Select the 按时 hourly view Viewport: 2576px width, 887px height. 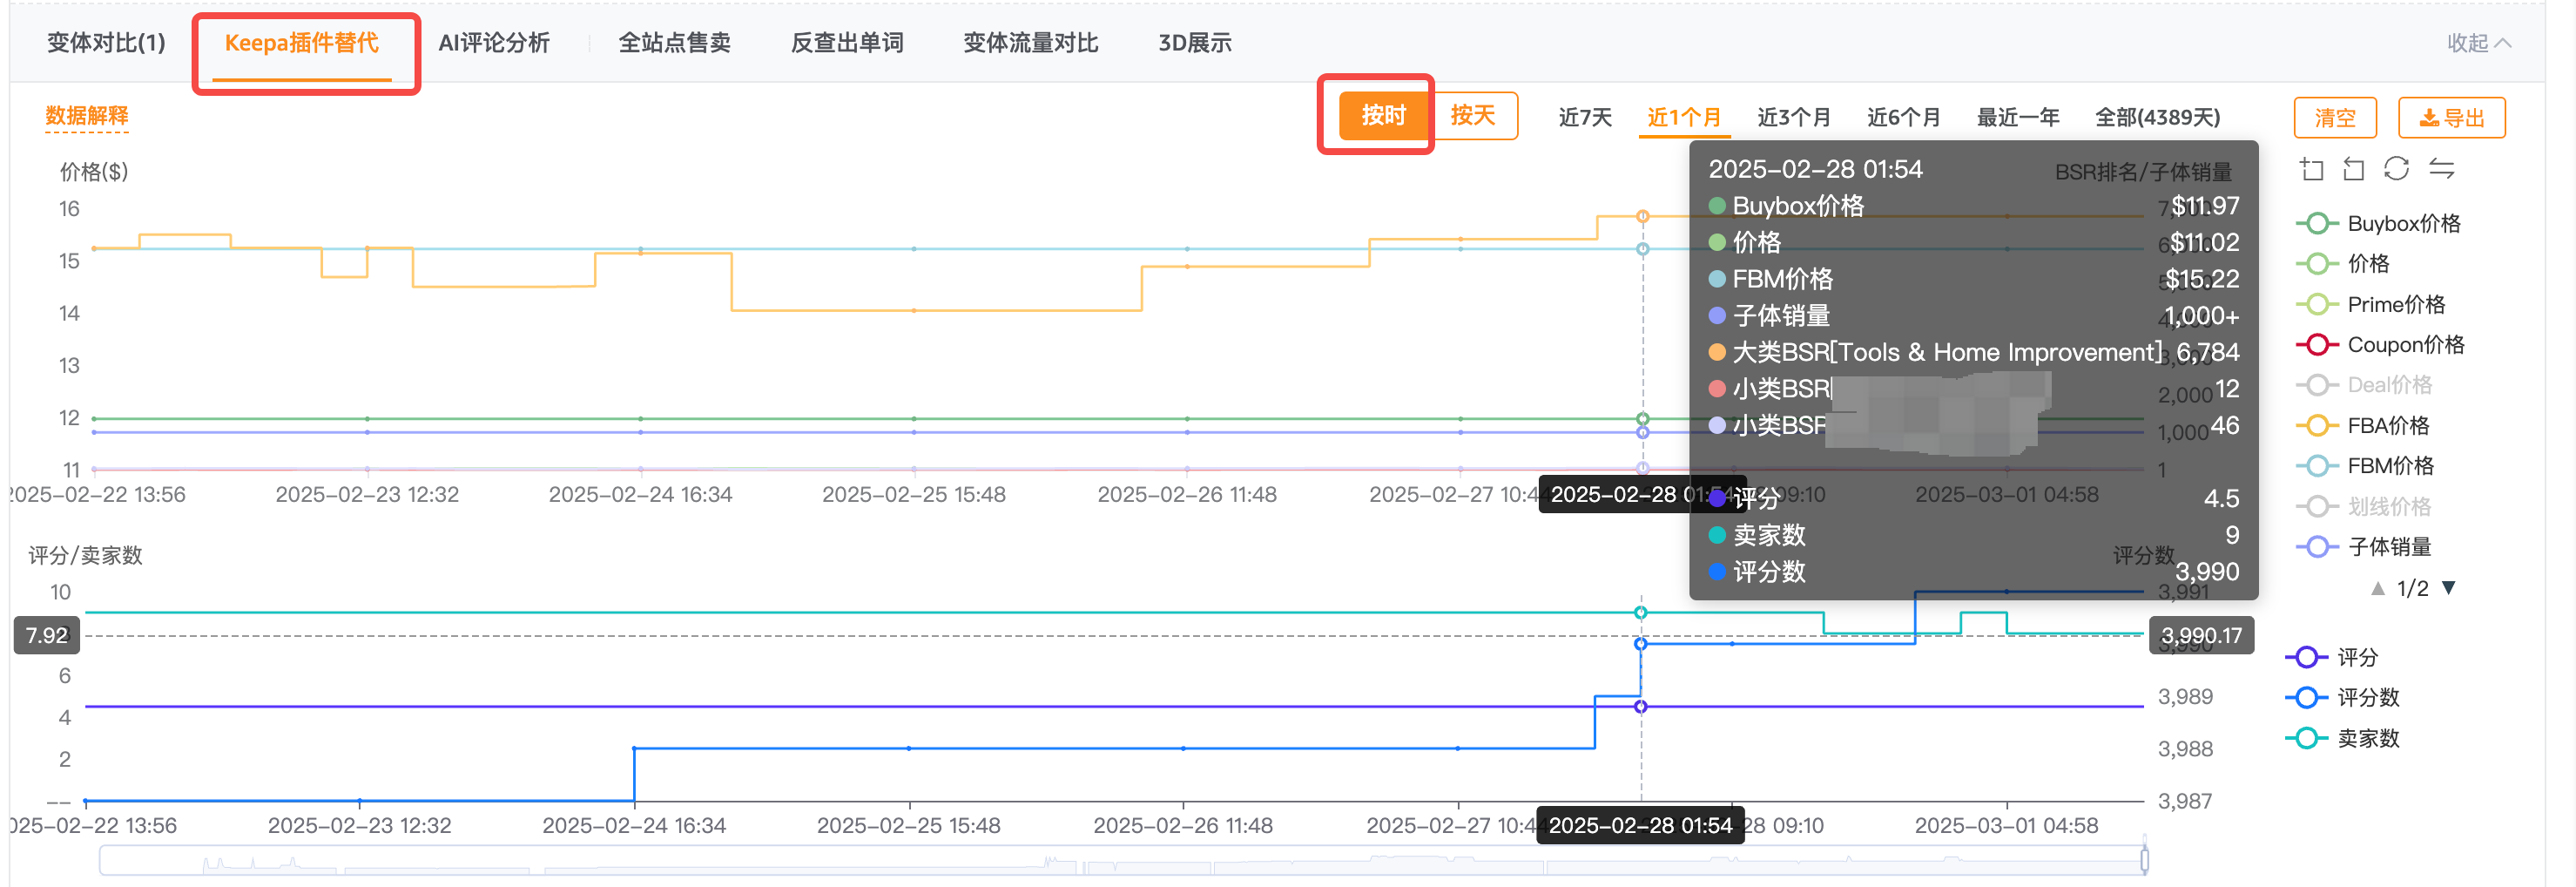click(x=1383, y=116)
